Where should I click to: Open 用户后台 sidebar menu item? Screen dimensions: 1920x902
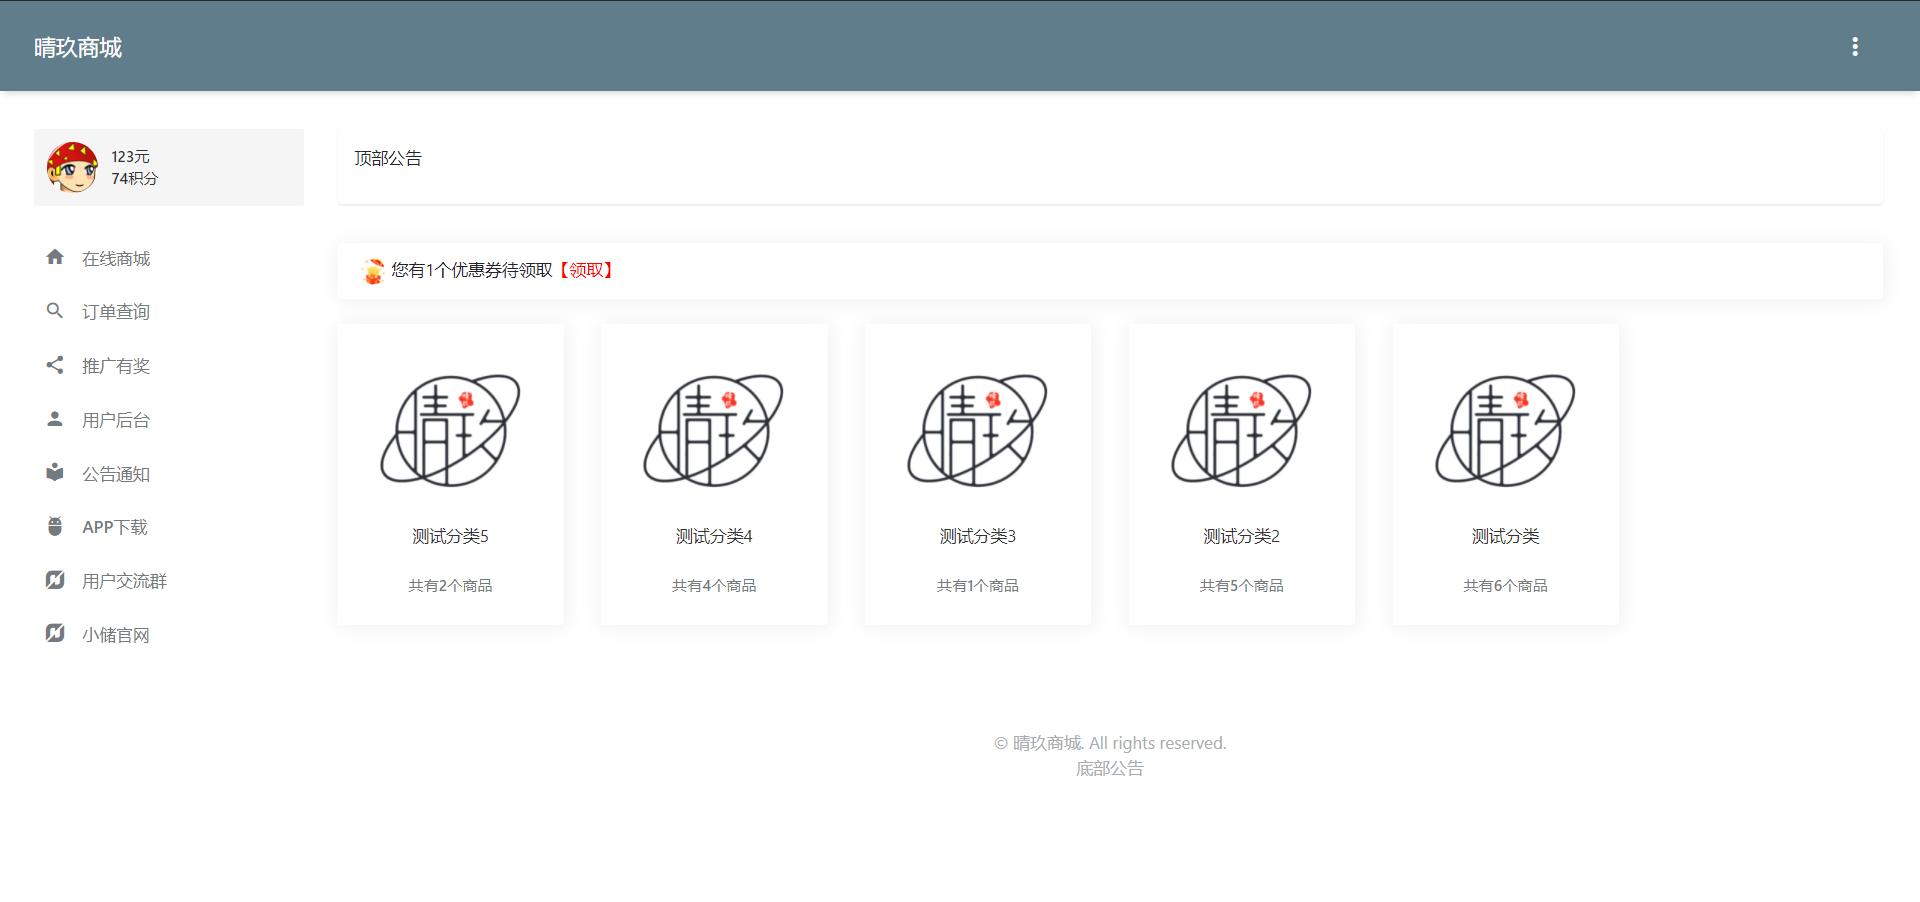116,420
